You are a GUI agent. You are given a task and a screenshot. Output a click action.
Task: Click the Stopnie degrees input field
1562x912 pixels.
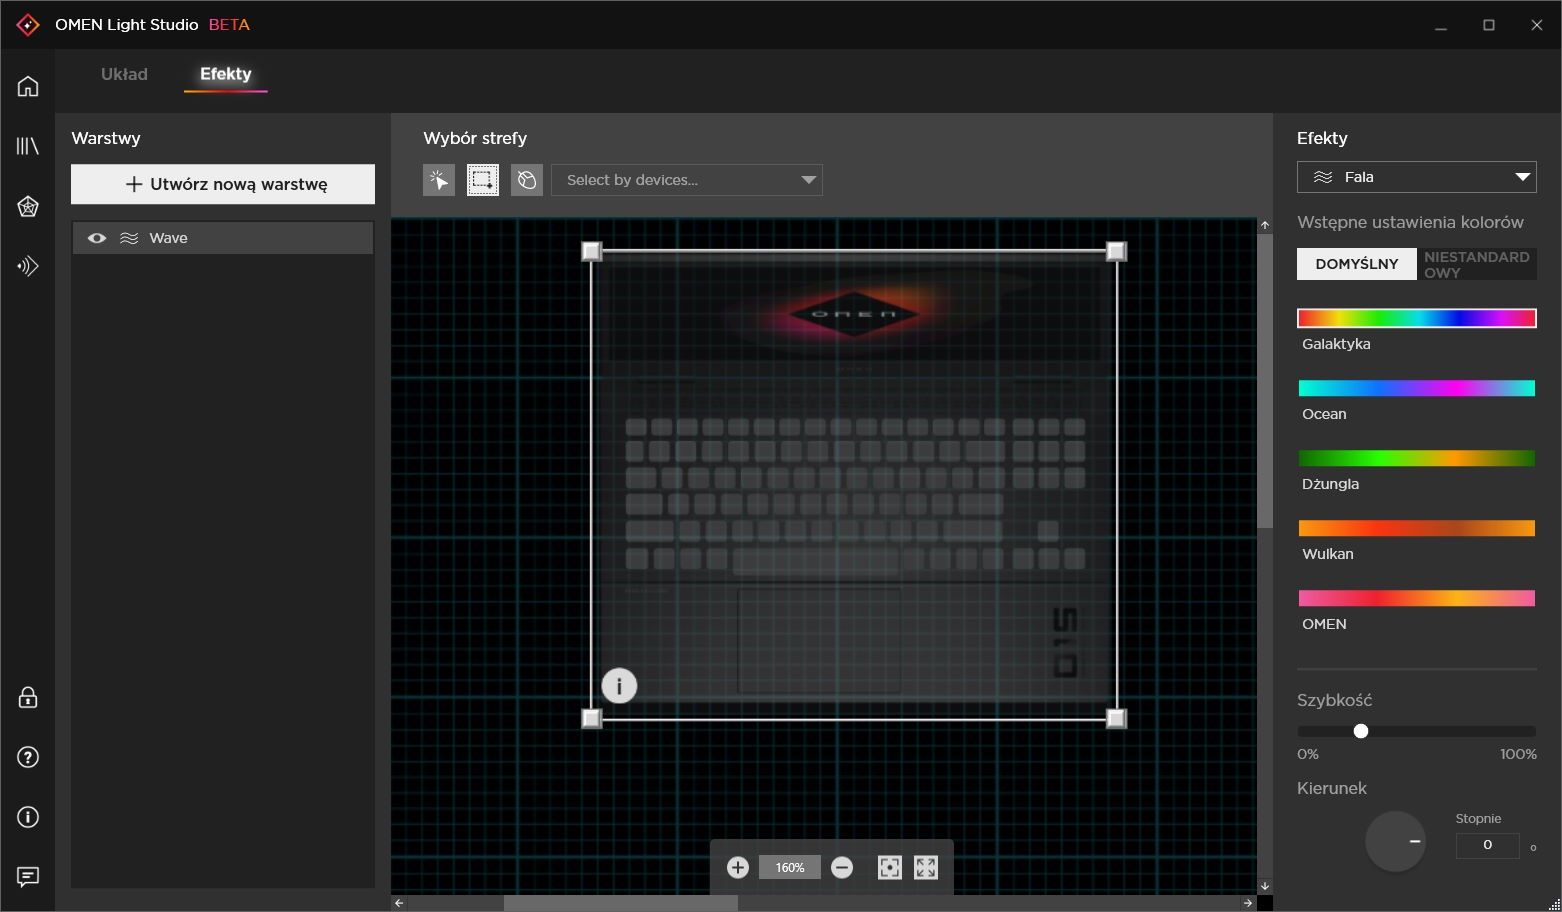pos(1487,845)
